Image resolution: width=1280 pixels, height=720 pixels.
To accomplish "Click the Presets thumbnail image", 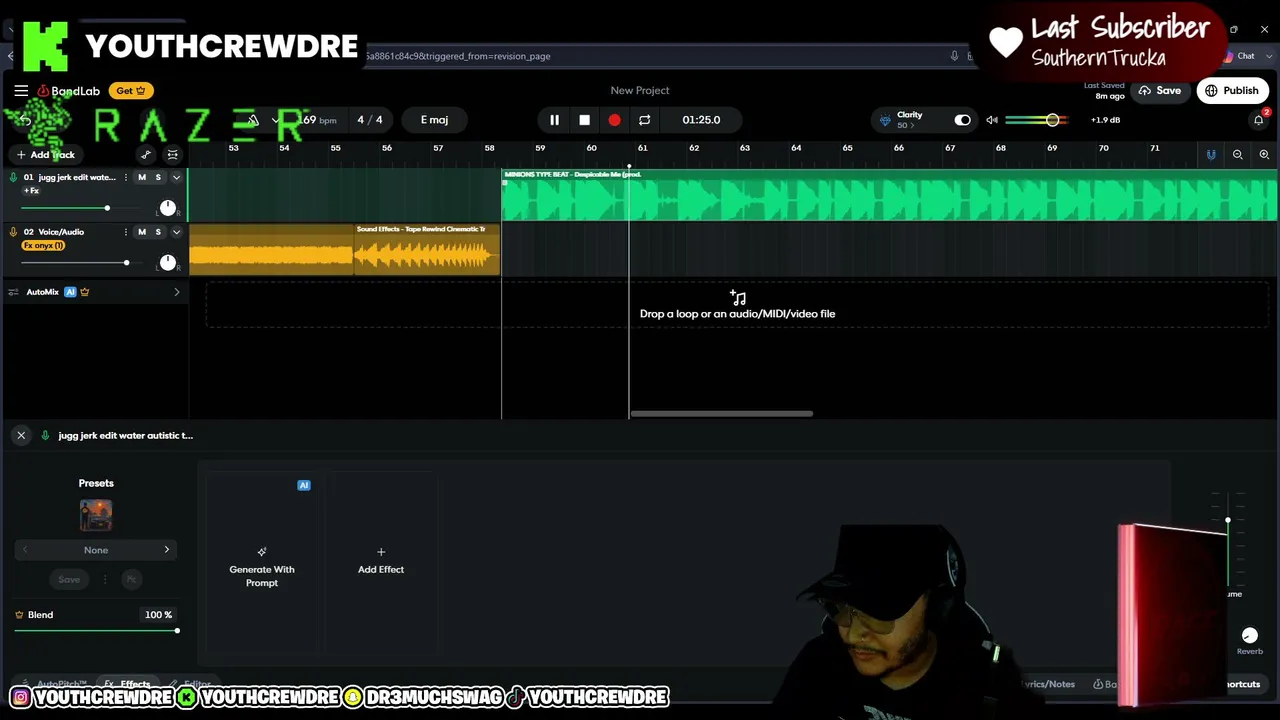I will click(x=96, y=516).
